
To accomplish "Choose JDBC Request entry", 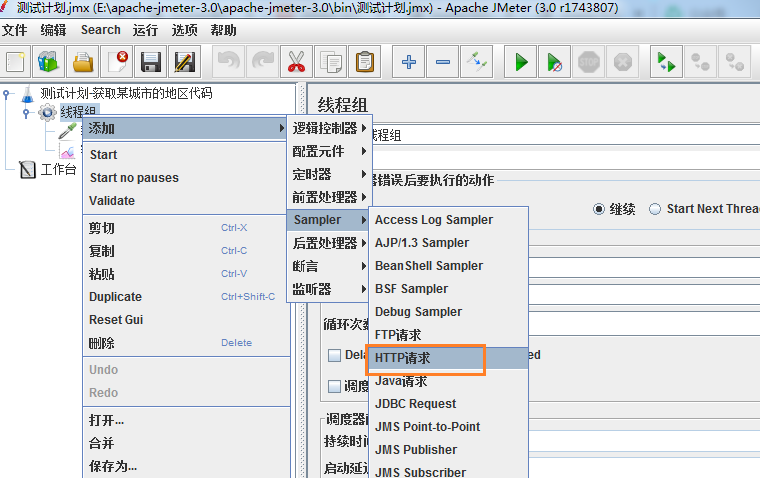I will [x=448, y=404].
